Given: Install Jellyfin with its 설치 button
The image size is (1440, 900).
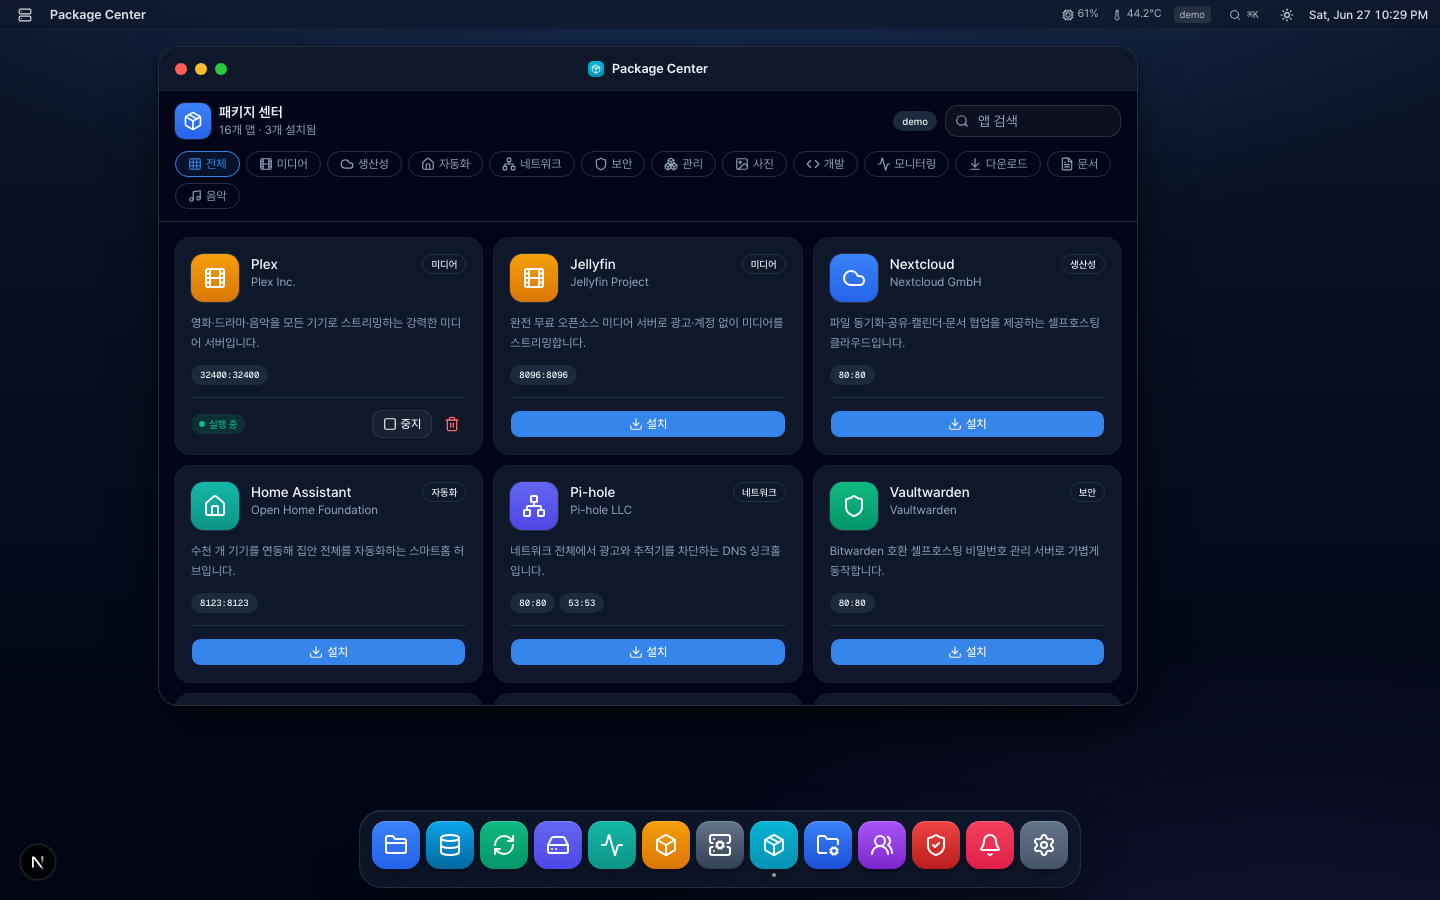Looking at the screenshot, I should click(648, 424).
